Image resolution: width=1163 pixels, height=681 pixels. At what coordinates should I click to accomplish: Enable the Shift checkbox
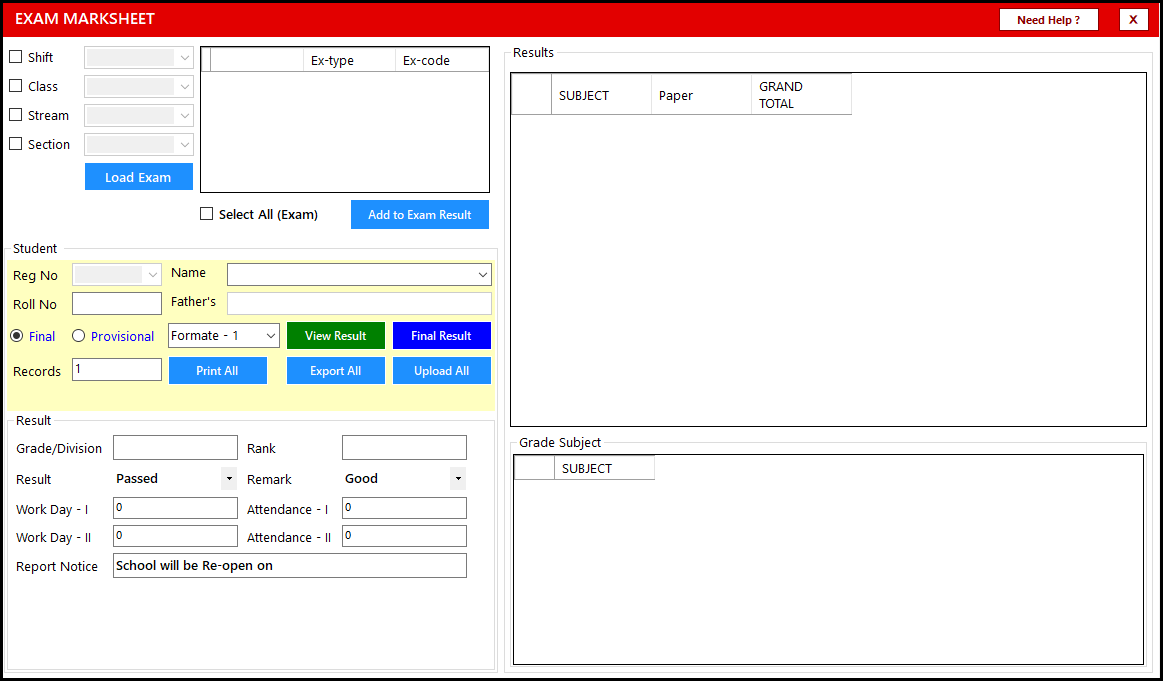15,57
